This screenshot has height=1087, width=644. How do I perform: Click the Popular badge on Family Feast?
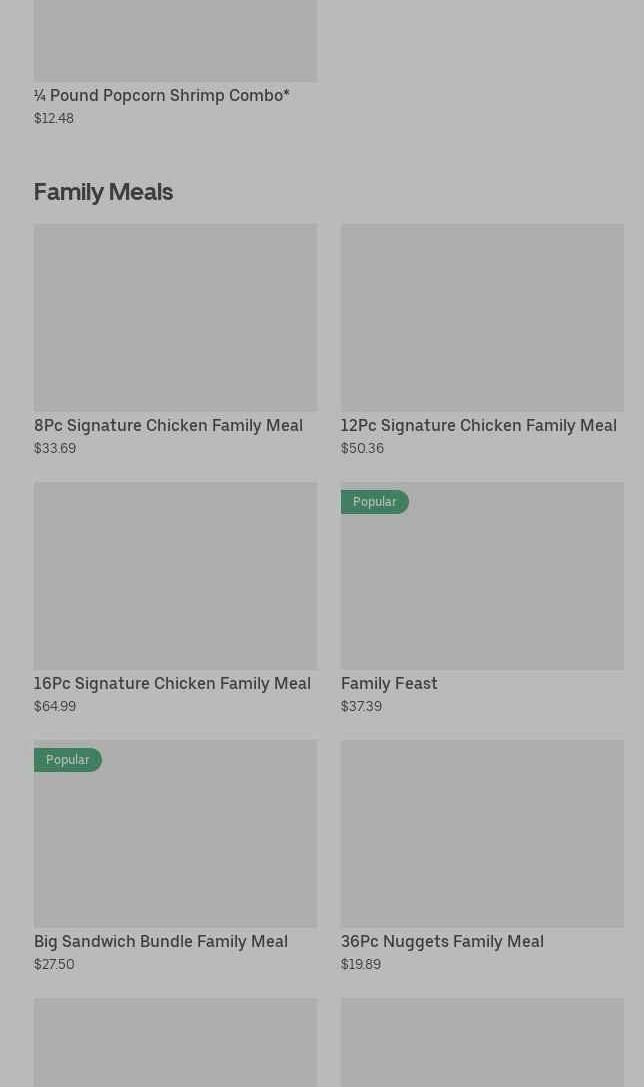click(374, 502)
